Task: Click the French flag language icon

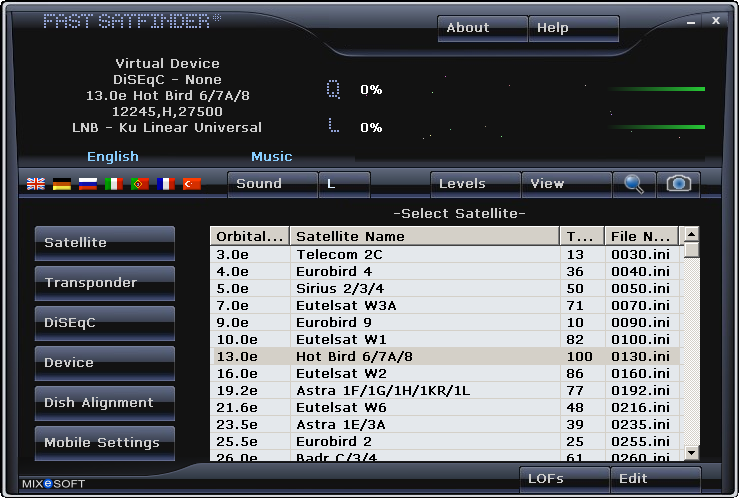Action: coord(165,184)
